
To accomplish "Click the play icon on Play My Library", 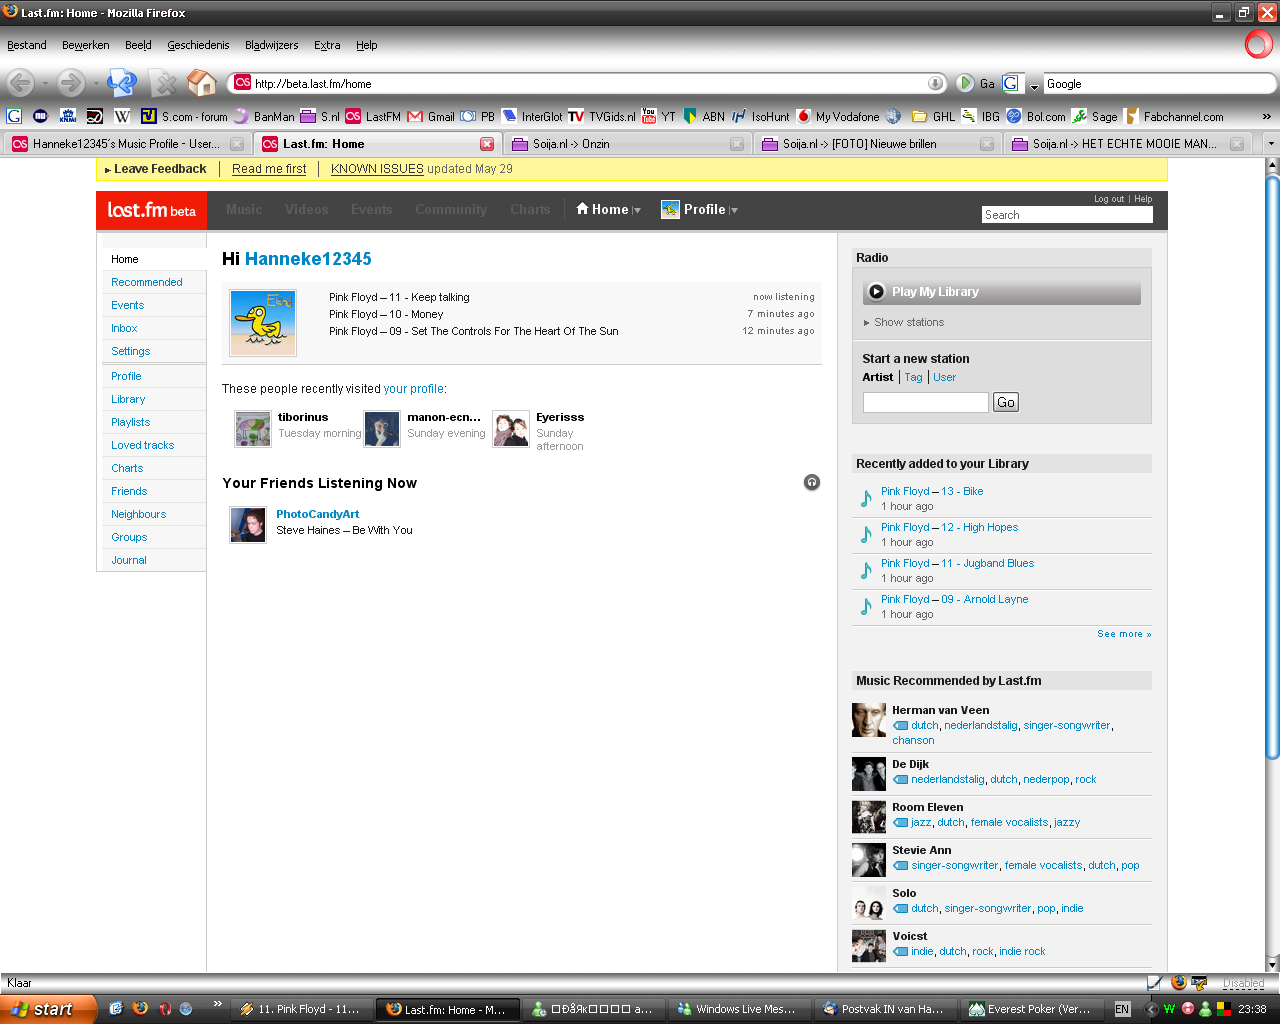I will point(877,291).
